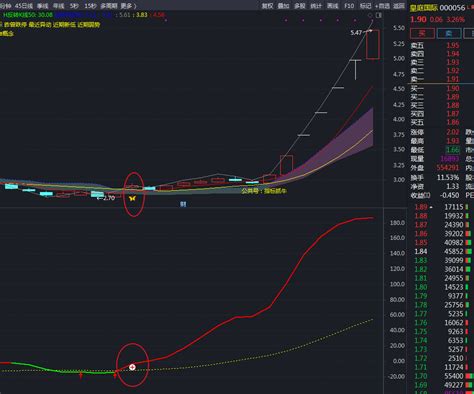The height and width of the screenshot is (394, 474).
Task: Select the 买三 price 1.88
Action: tap(453, 105)
